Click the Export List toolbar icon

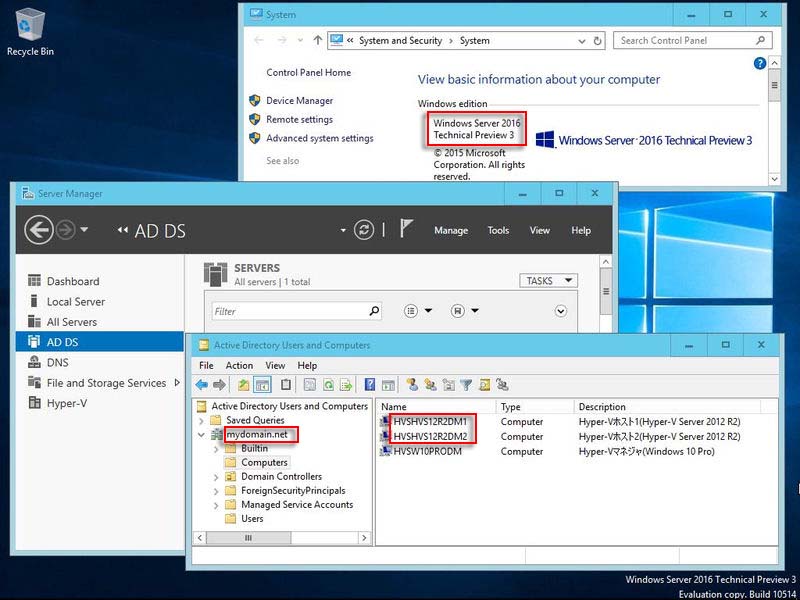pos(346,385)
